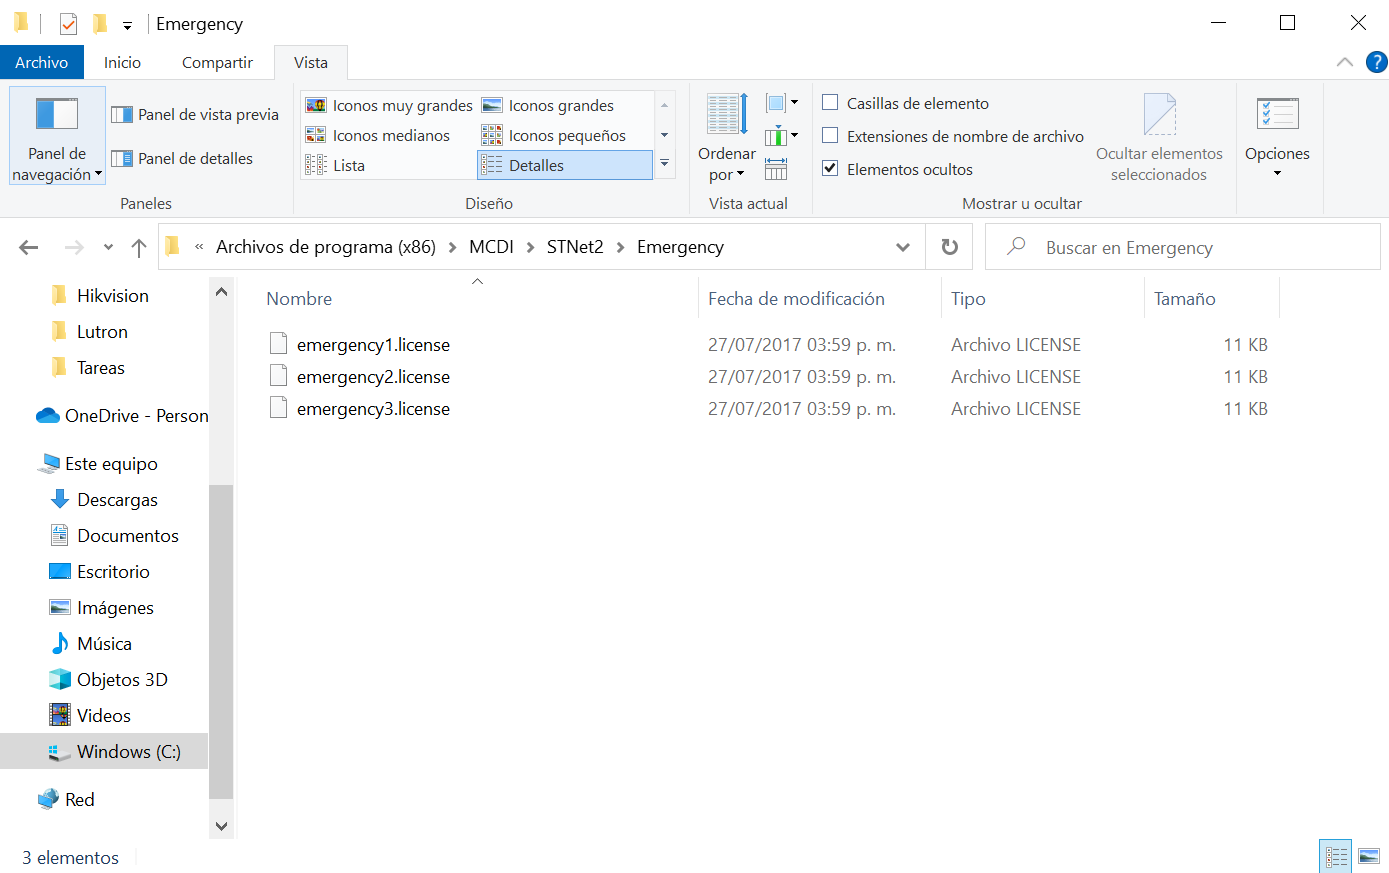Open the Archivo menu tab

pos(42,62)
